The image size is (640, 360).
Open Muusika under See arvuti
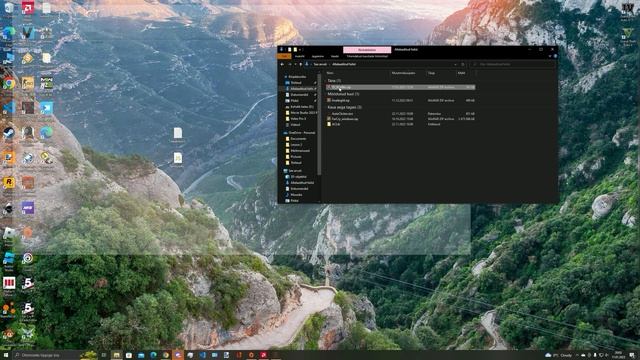click(296, 195)
